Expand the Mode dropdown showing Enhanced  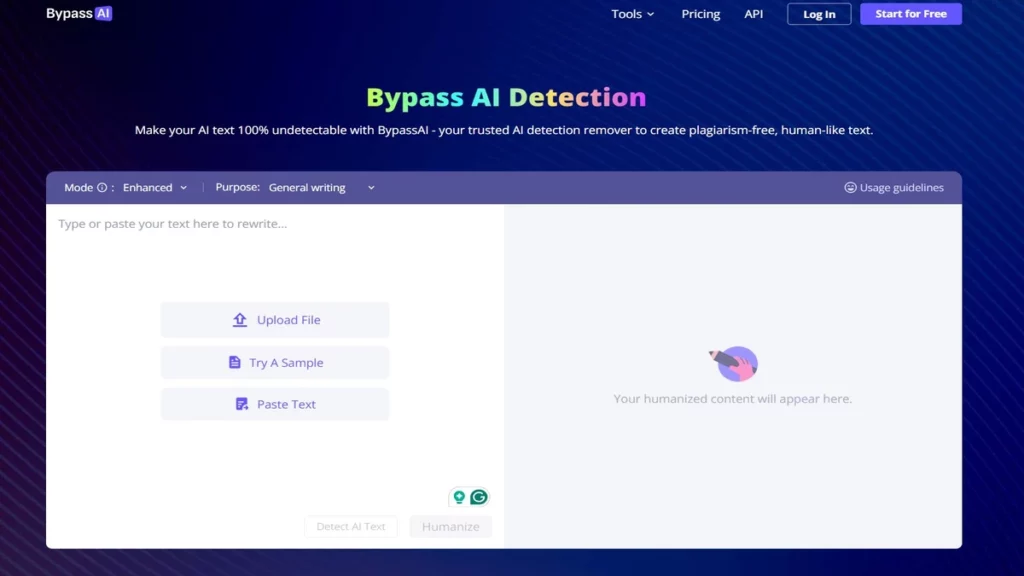click(x=155, y=187)
